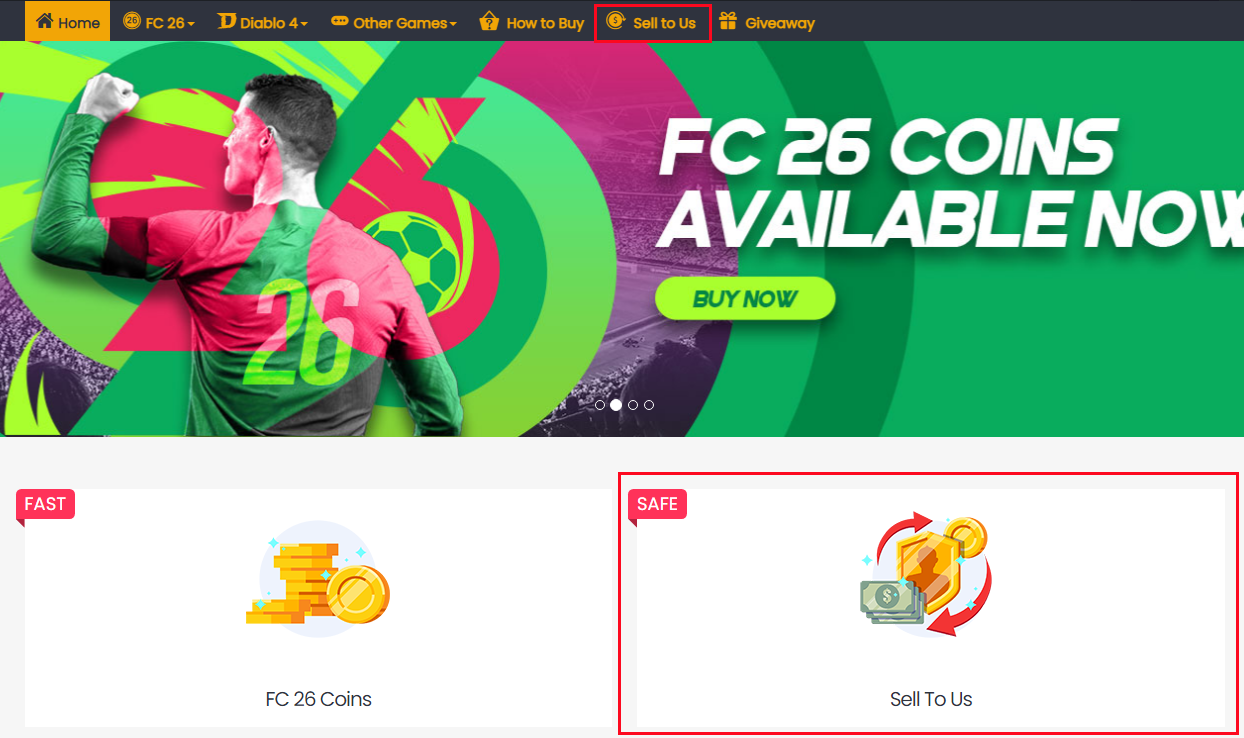
Task: Click the Sell To Us card text
Action: (x=931, y=699)
